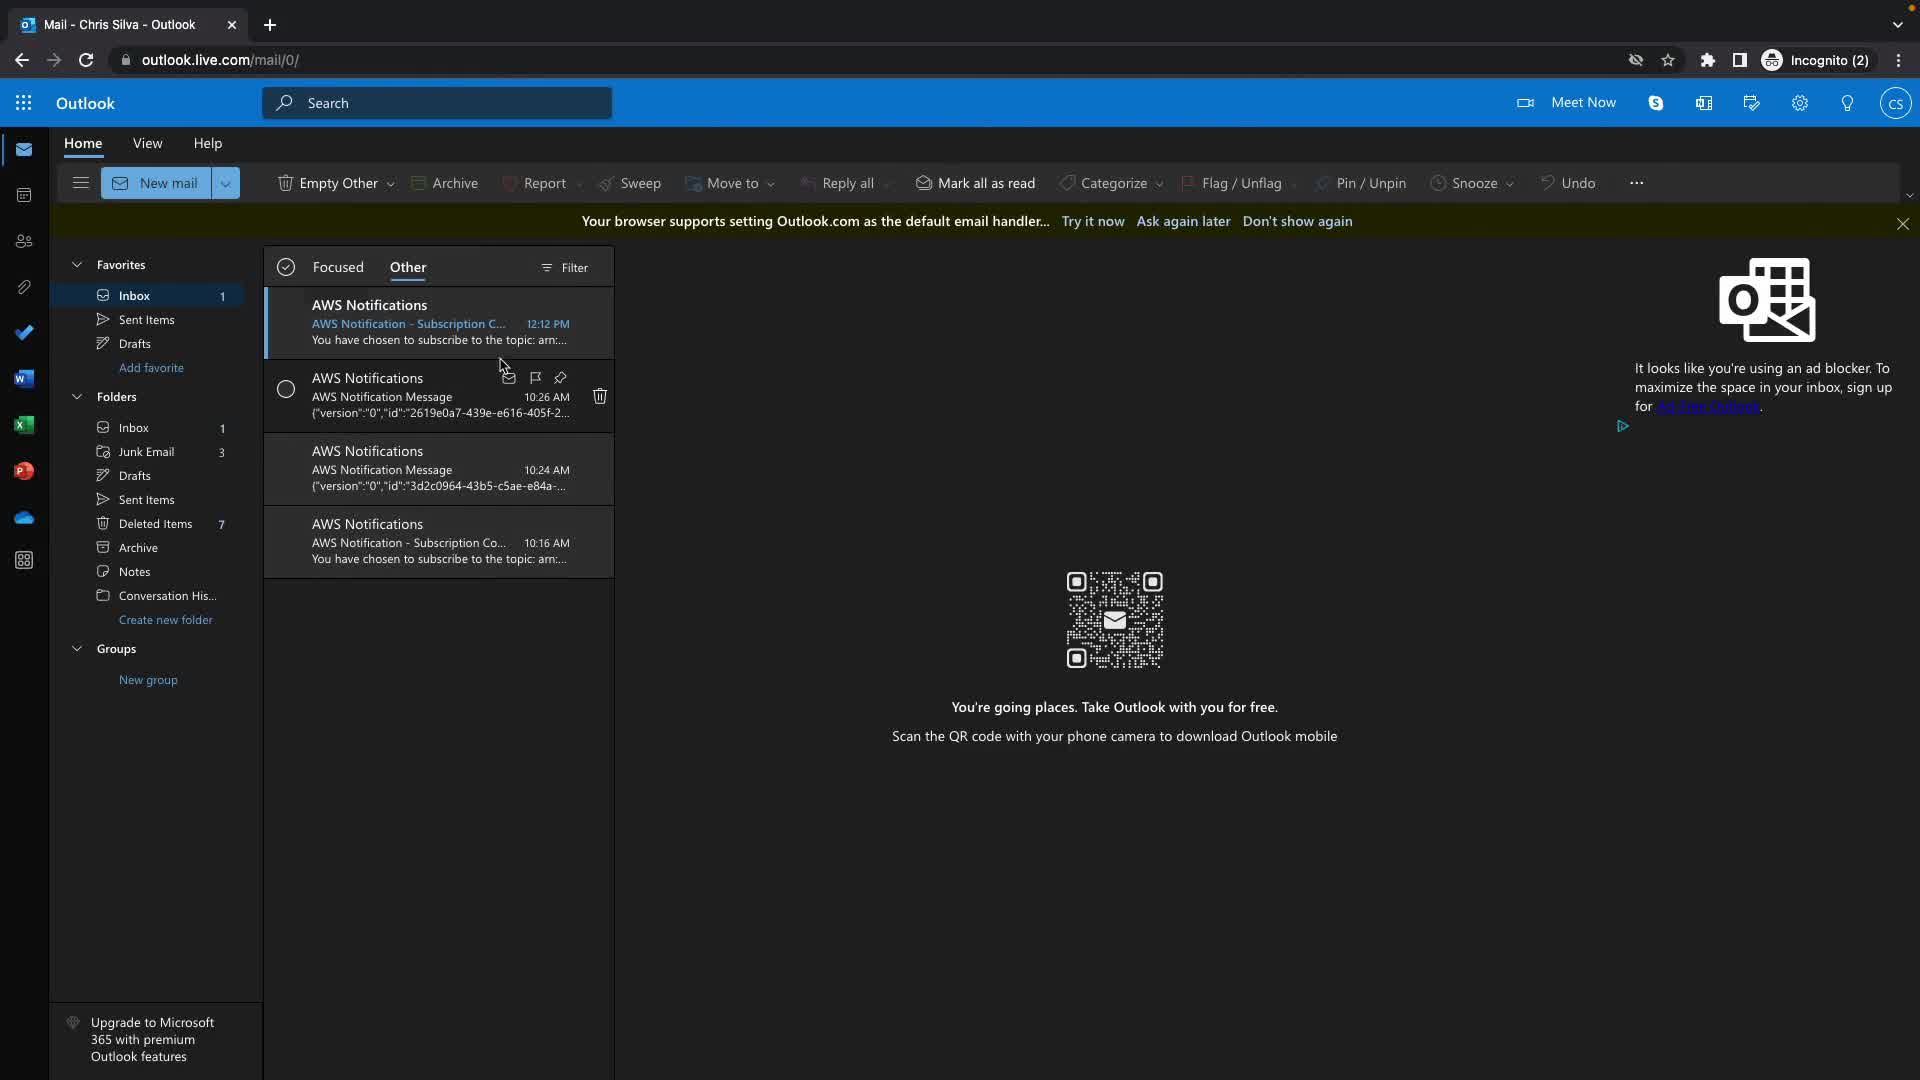1920x1080 pixels.
Task: Collapse the Folders tree section
Action: 77,397
